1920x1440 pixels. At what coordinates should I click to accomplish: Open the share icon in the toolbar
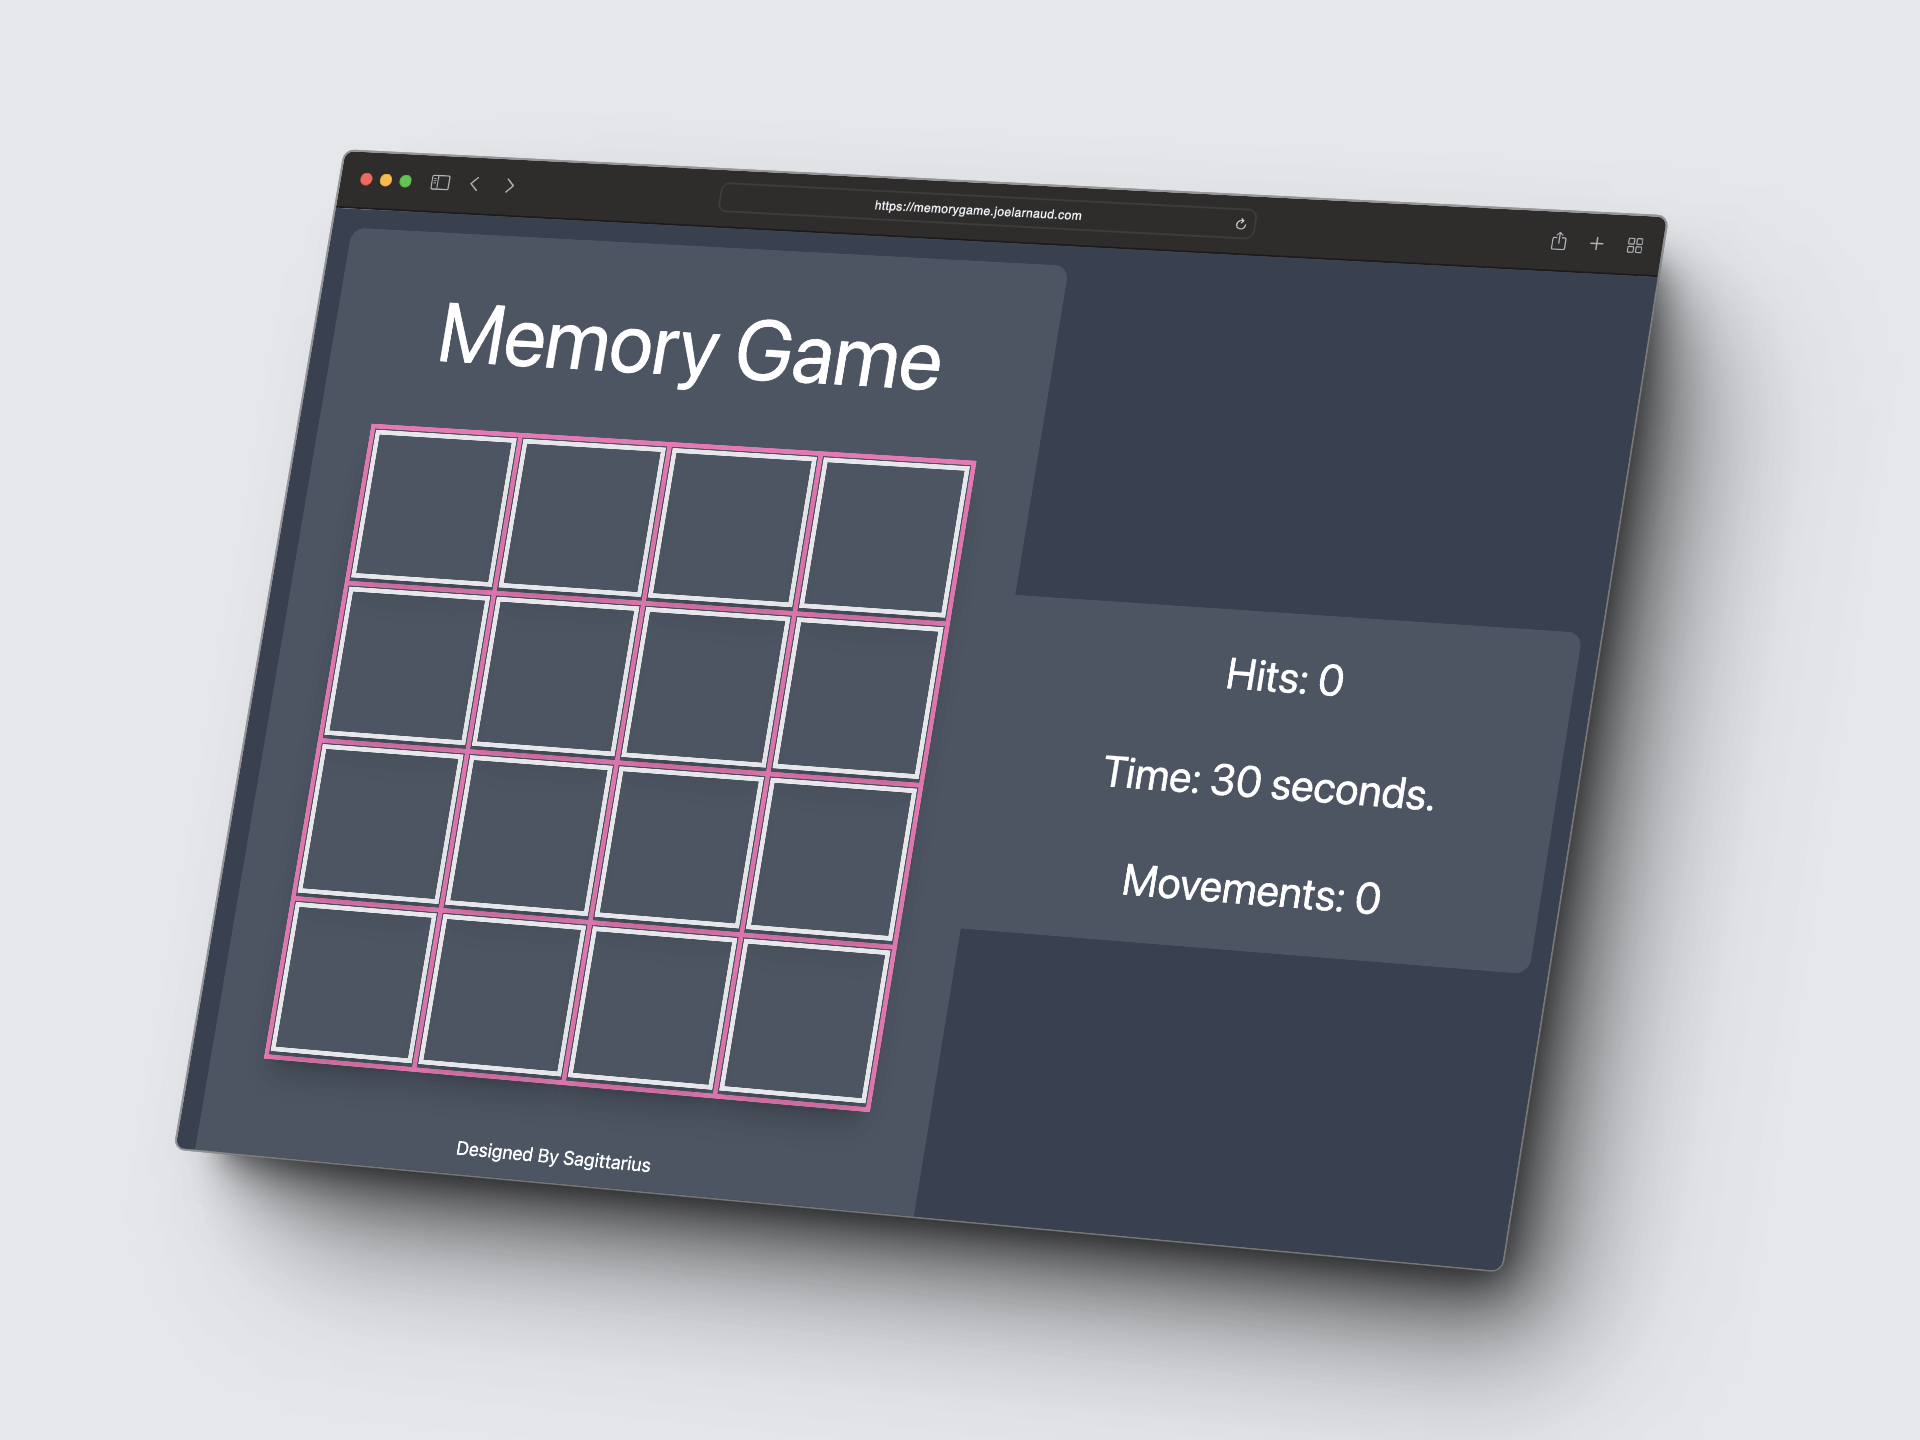(1558, 241)
